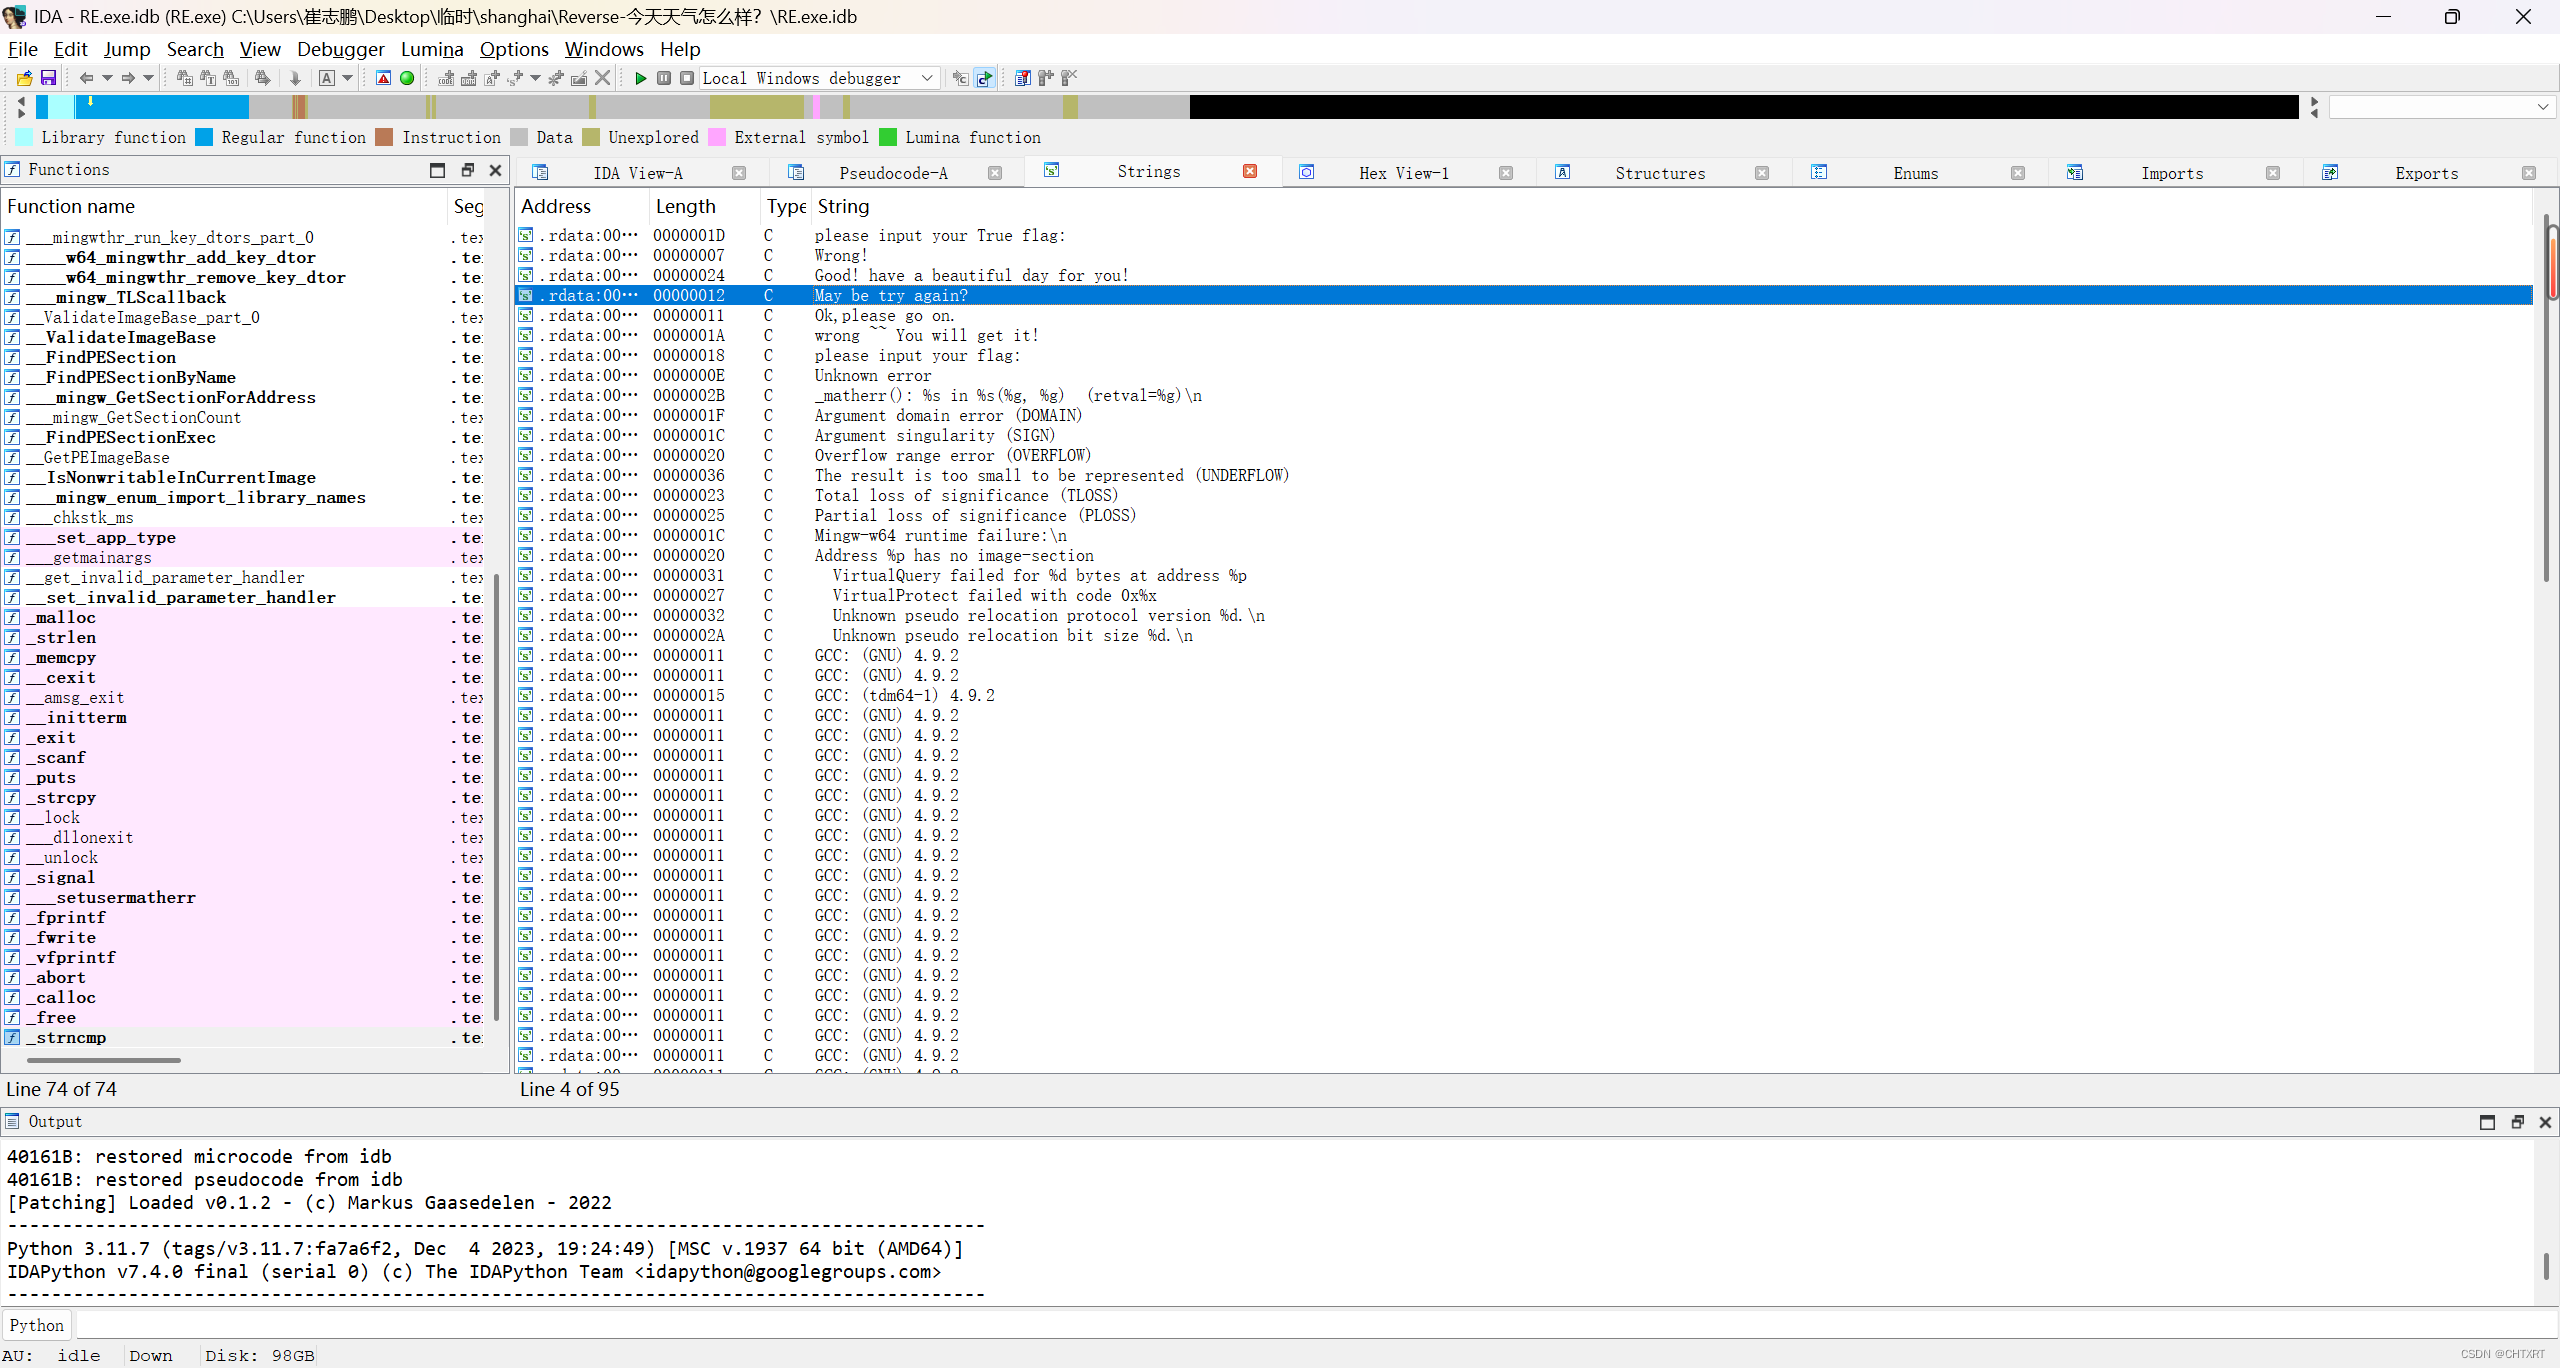Click the boxed letter A toolbar icon

tap(326, 78)
